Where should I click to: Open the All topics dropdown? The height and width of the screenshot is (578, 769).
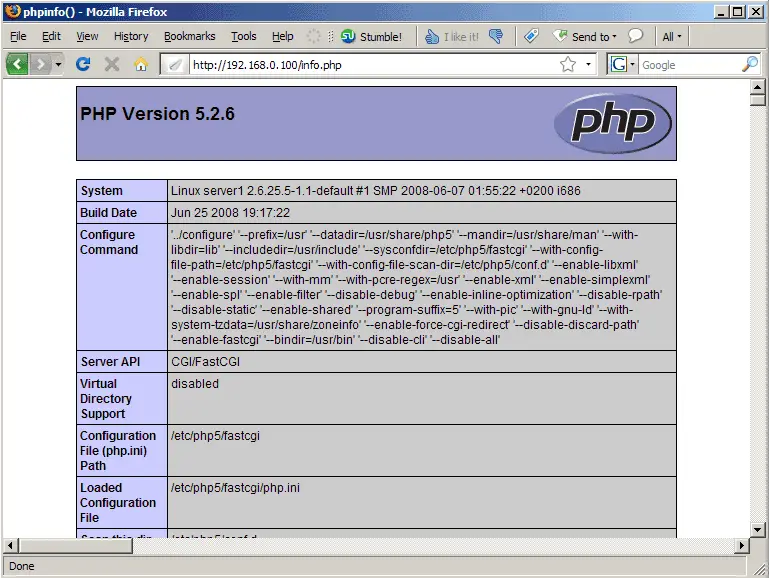click(672, 37)
